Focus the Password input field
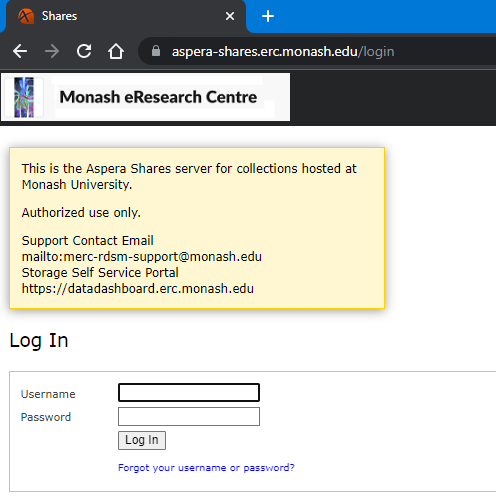Viewport: 496px width, 500px height. pos(189,416)
